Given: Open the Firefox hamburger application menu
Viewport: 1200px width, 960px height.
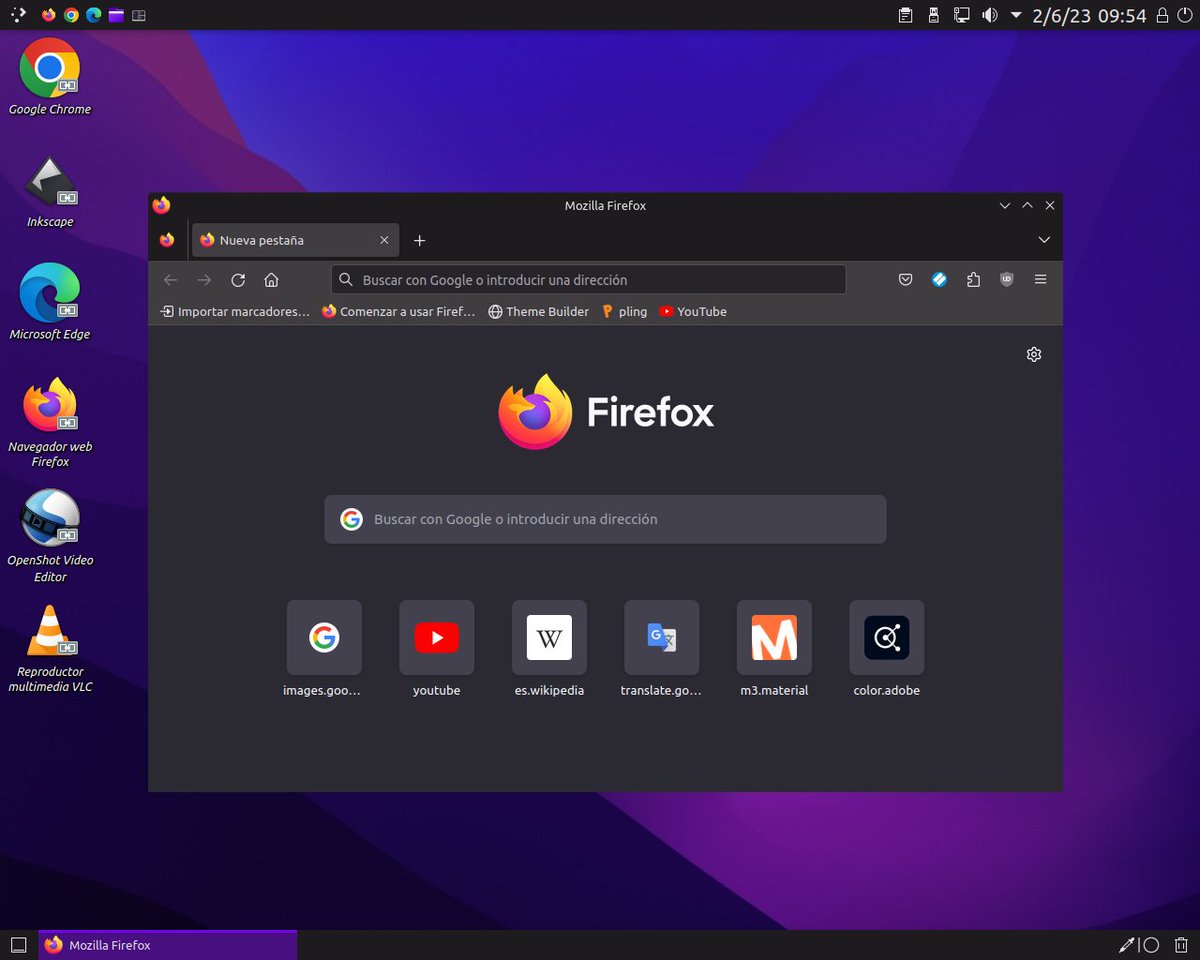Looking at the screenshot, I should [x=1041, y=280].
